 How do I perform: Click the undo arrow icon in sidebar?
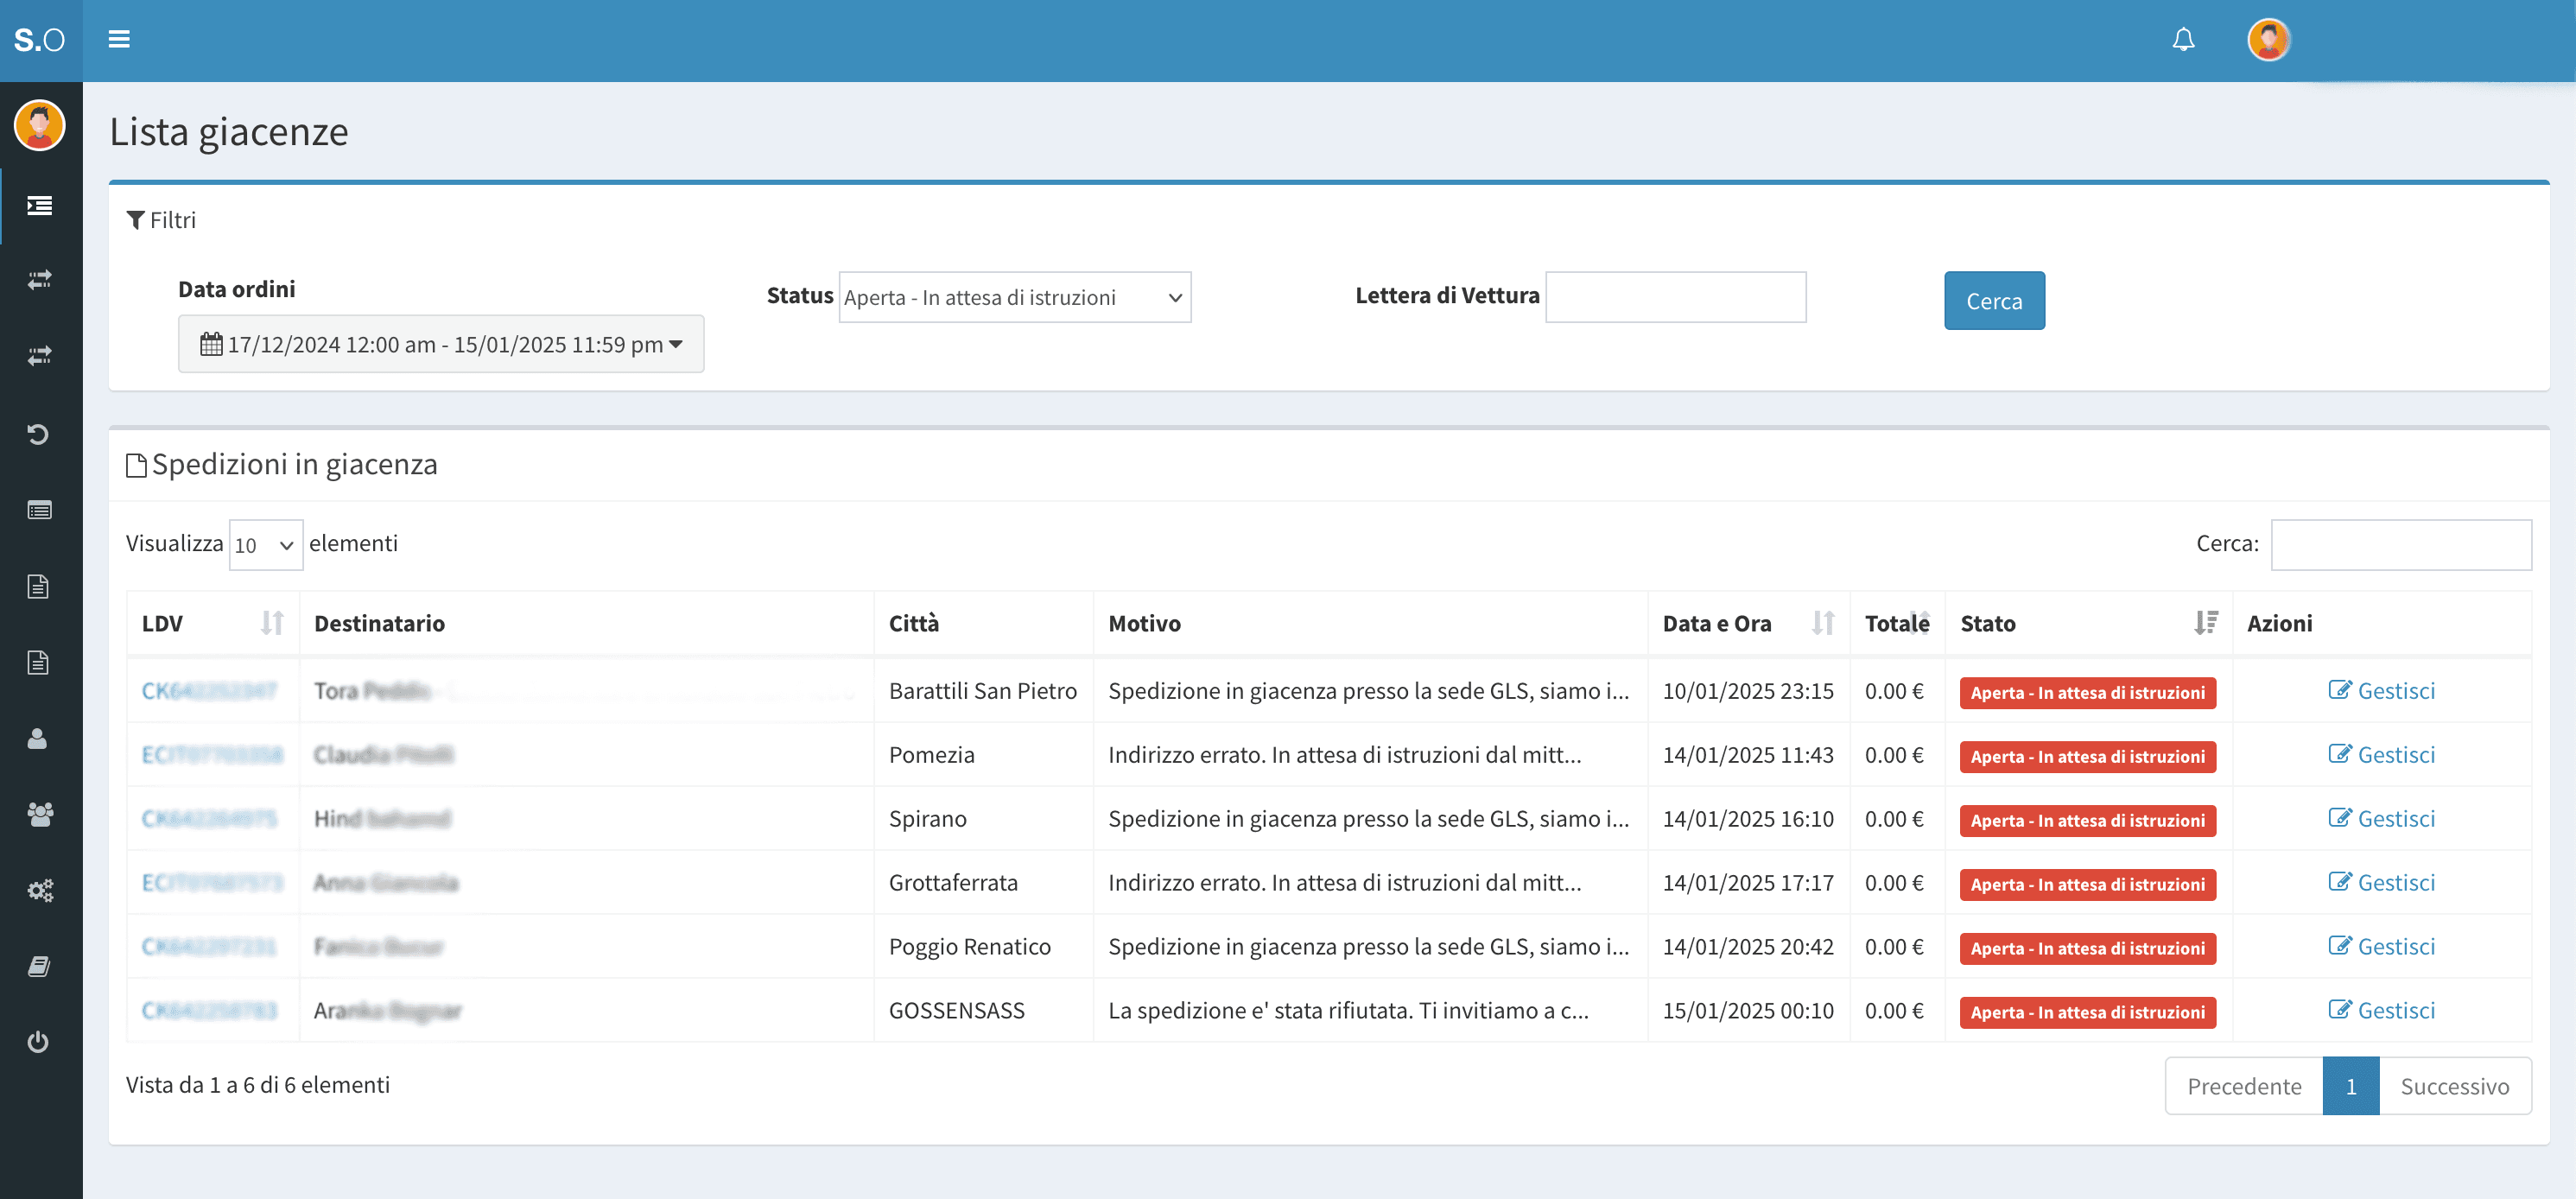pyautogui.click(x=38, y=434)
